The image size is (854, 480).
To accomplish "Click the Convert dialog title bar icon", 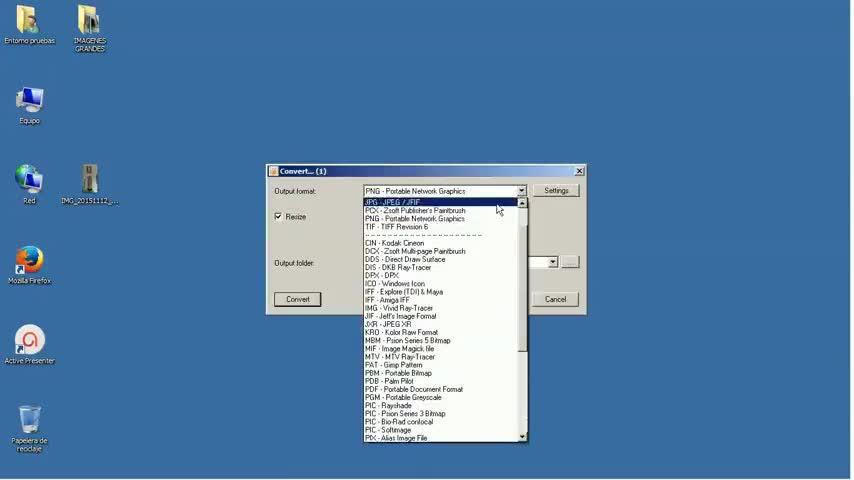I will coord(273,171).
